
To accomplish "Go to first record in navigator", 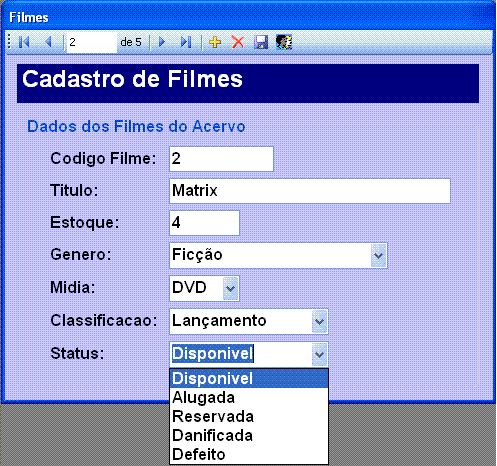I will tap(24, 42).
